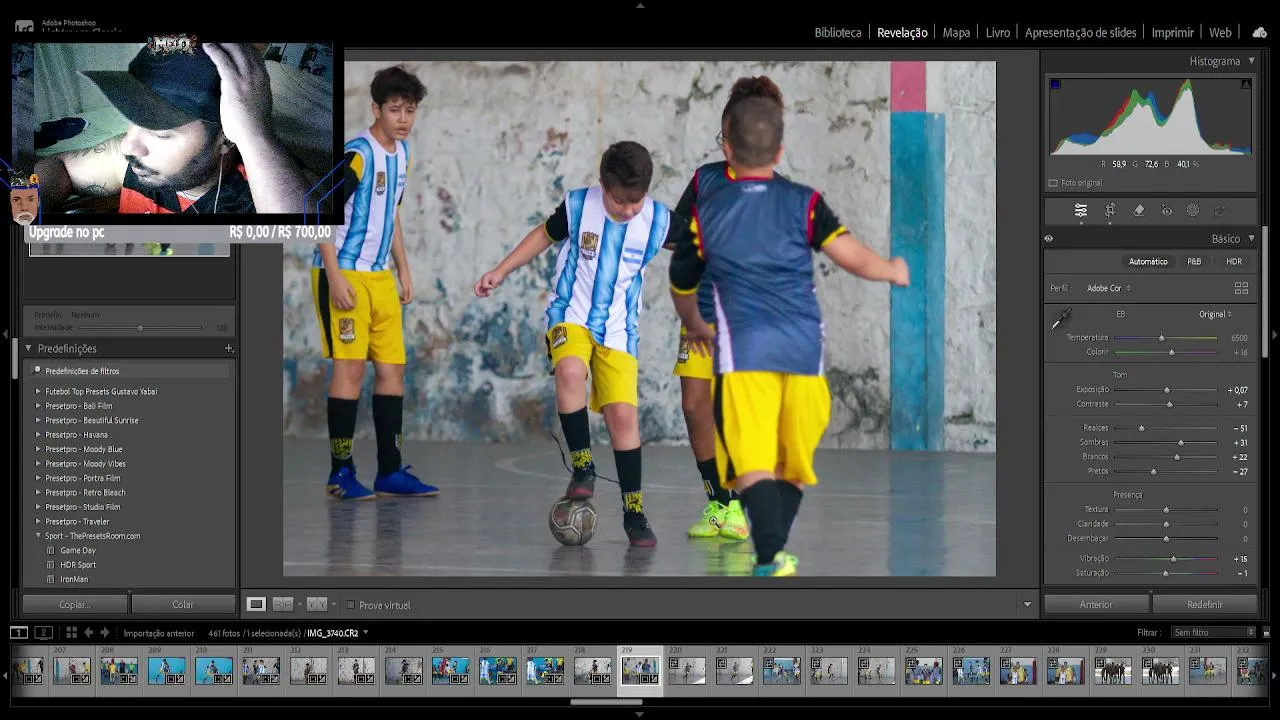Open the Biblioteca module

(x=838, y=33)
